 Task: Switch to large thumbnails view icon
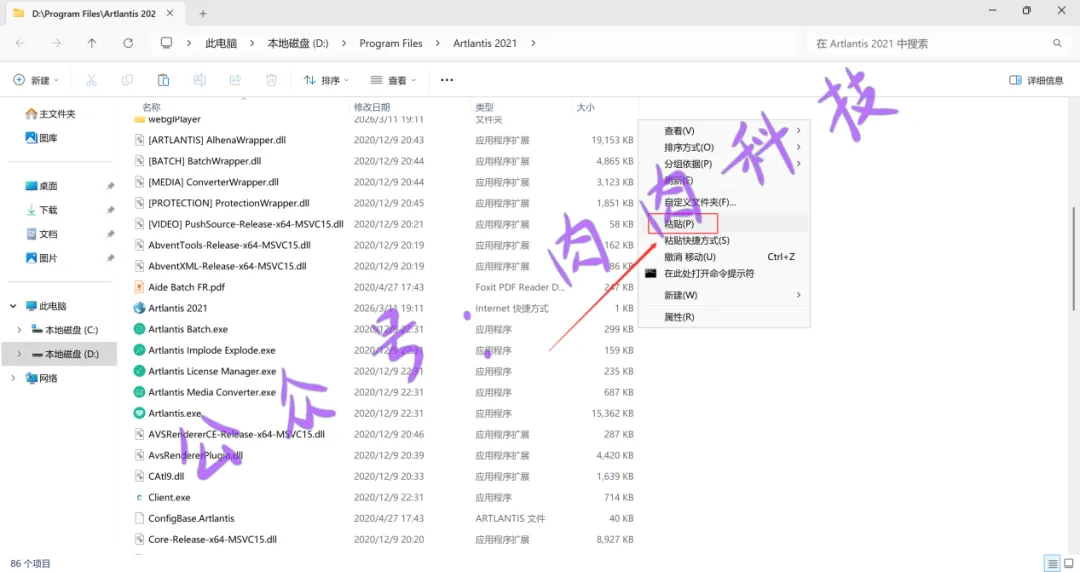1069,563
